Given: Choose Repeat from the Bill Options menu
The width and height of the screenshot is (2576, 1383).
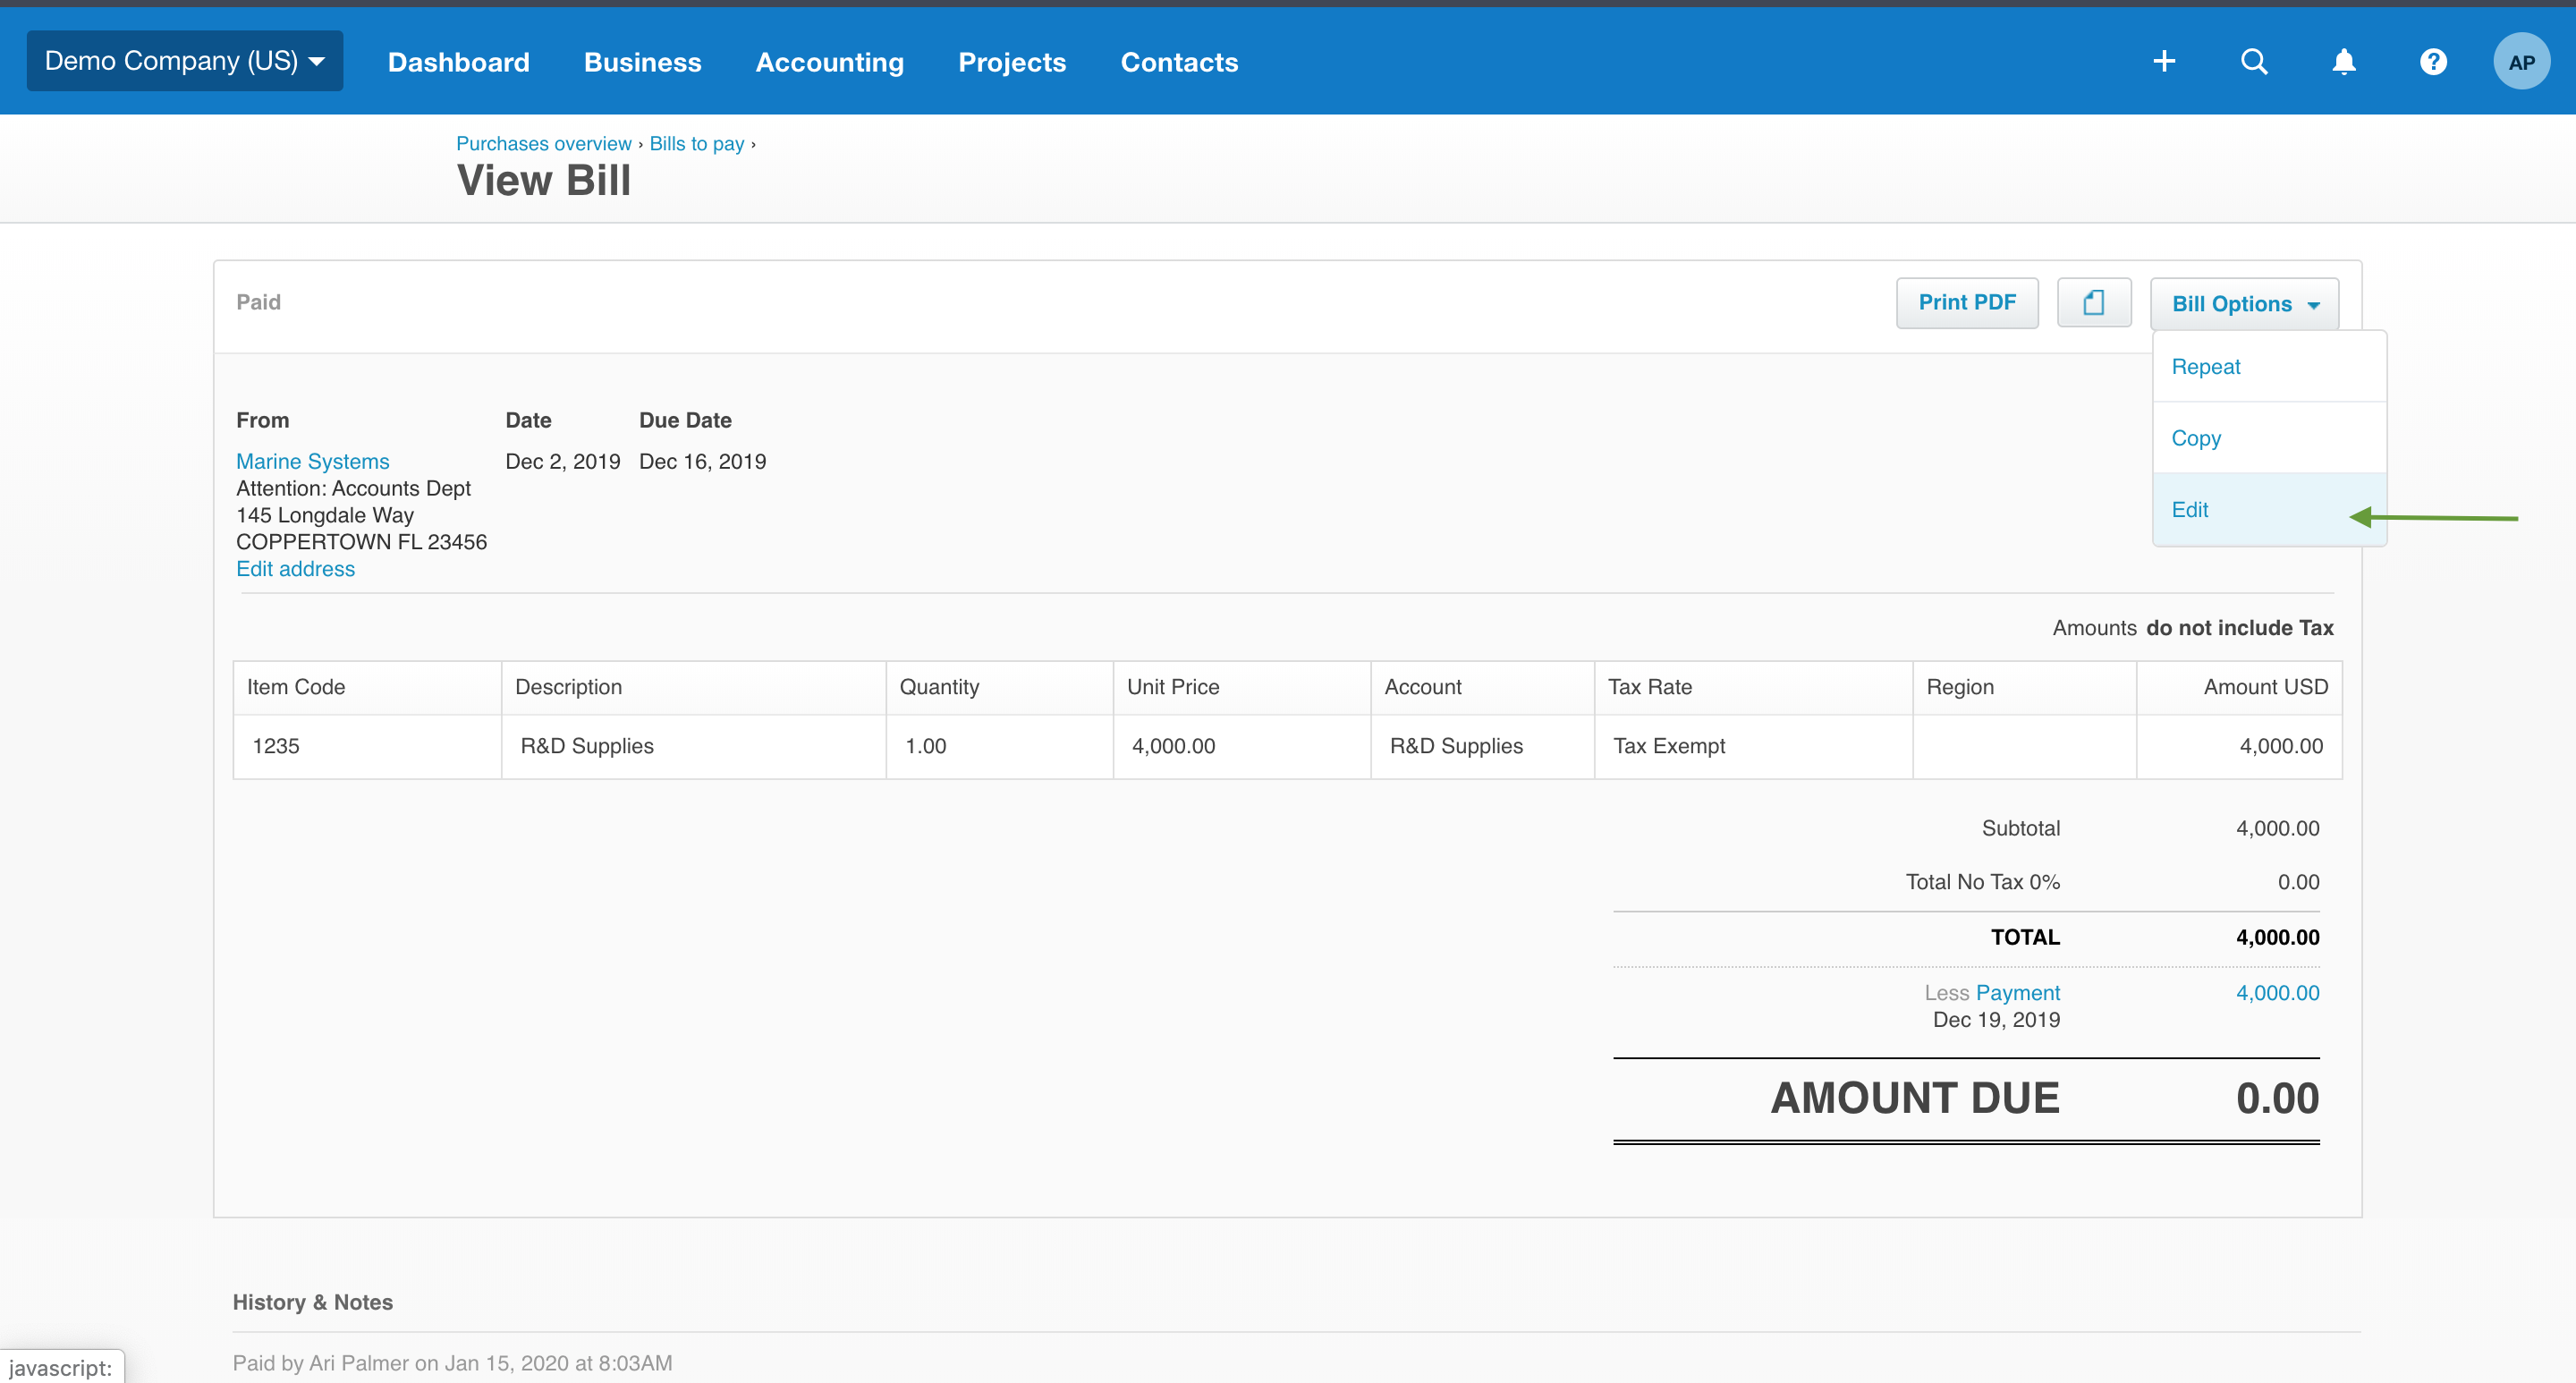Looking at the screenshot, I should [2206, 366].
